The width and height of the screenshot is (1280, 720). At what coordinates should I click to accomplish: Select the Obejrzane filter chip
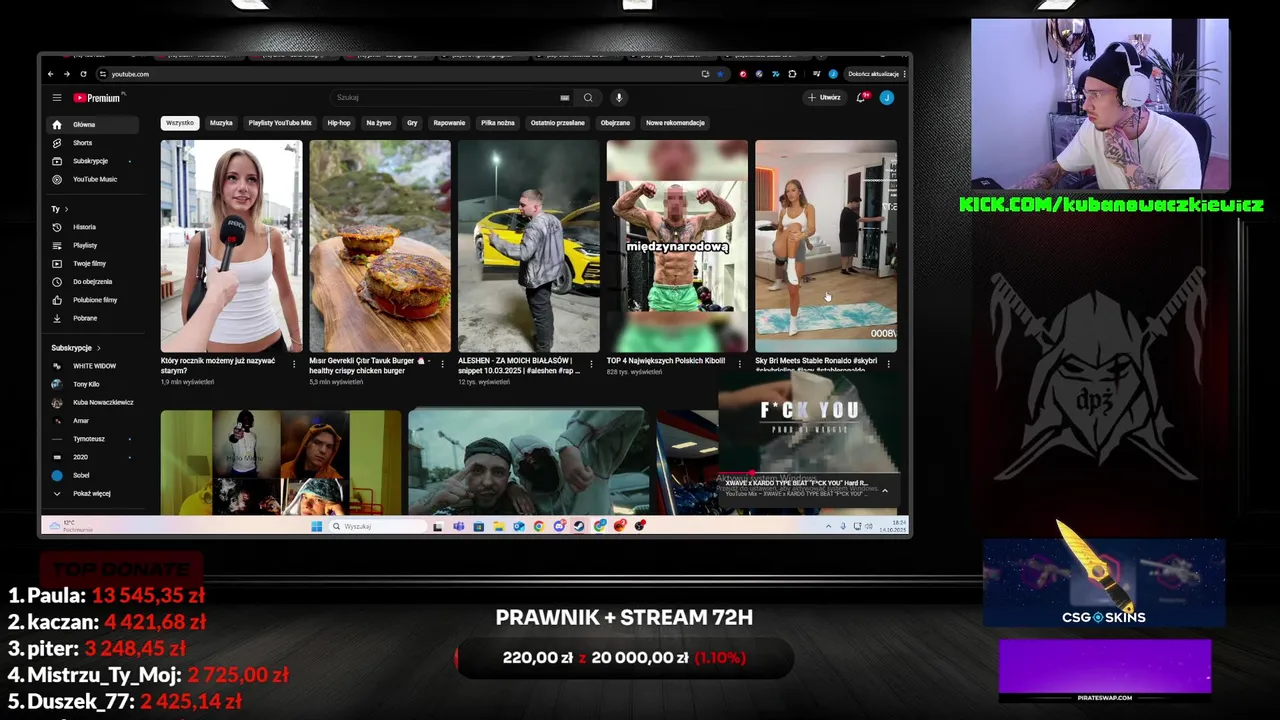(x=615, y=123)
